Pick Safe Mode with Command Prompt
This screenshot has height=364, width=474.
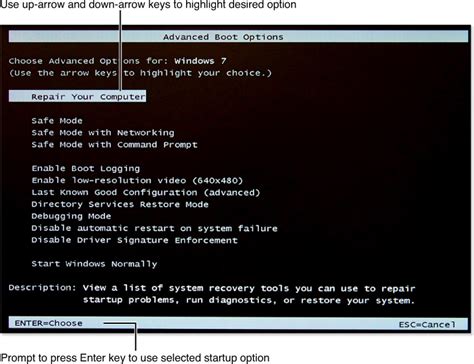click(114, 145)
